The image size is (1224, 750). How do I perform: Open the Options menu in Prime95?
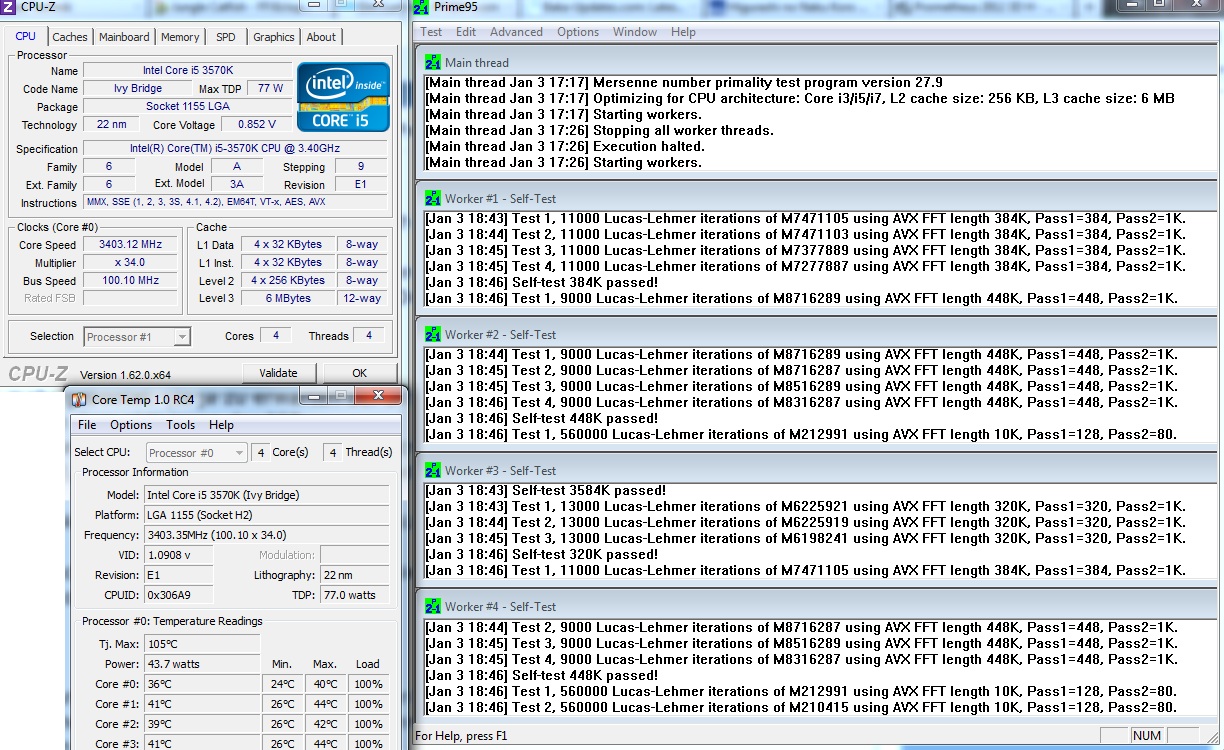click(578, 32)
